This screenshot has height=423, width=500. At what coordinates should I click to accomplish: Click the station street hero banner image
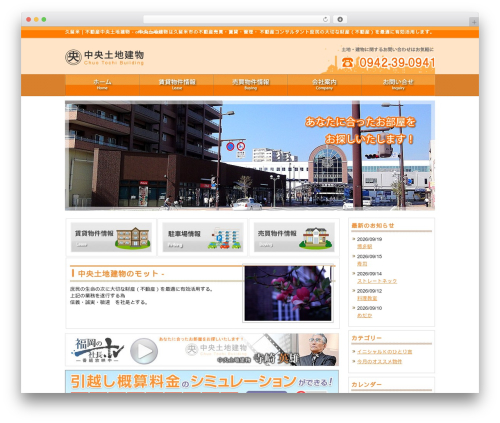click(250, 155)
